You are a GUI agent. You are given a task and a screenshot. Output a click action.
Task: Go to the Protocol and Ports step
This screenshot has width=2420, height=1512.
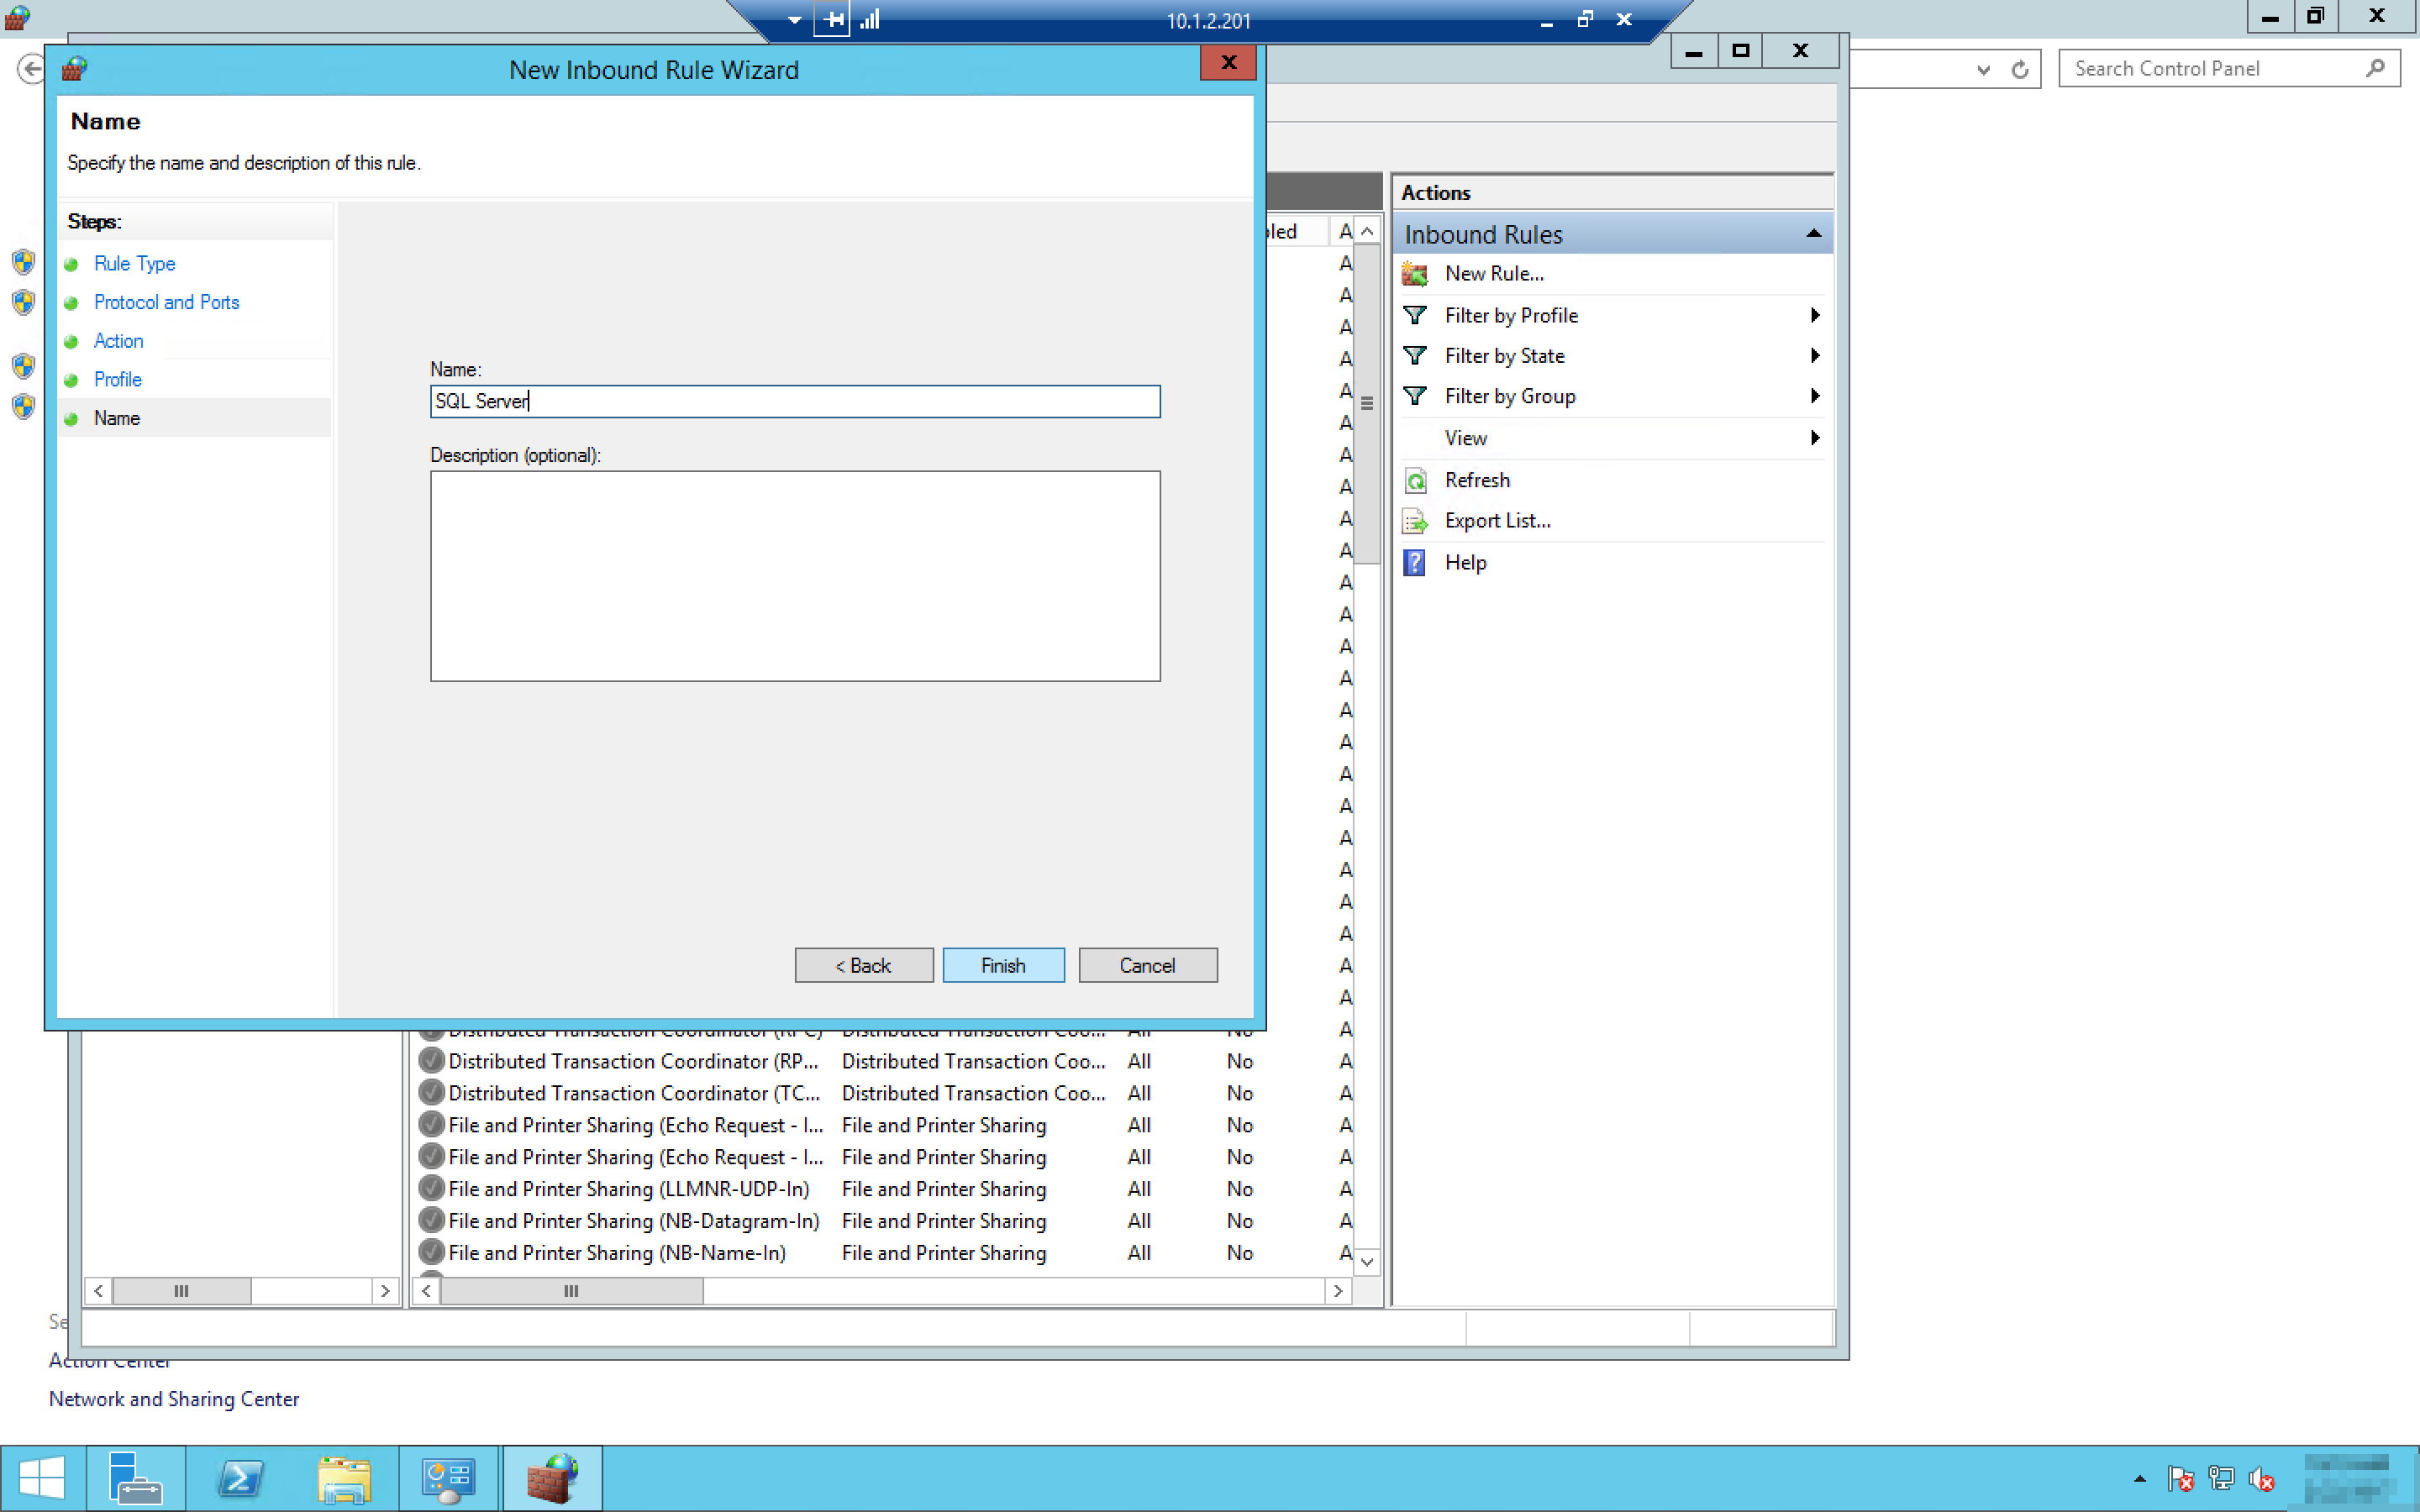click(166, 302)
